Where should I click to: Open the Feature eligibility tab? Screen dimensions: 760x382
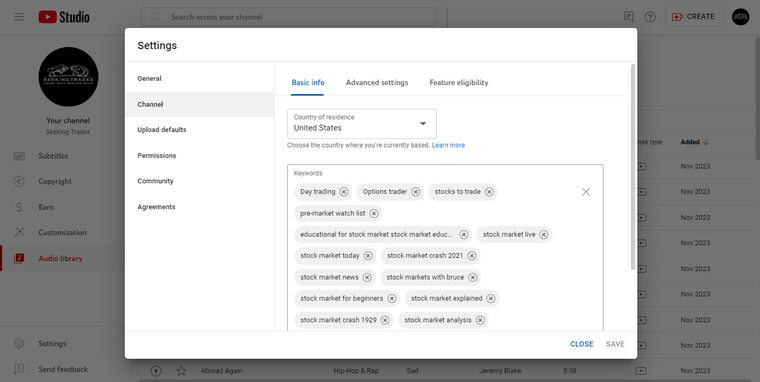[x=459, y=82]
